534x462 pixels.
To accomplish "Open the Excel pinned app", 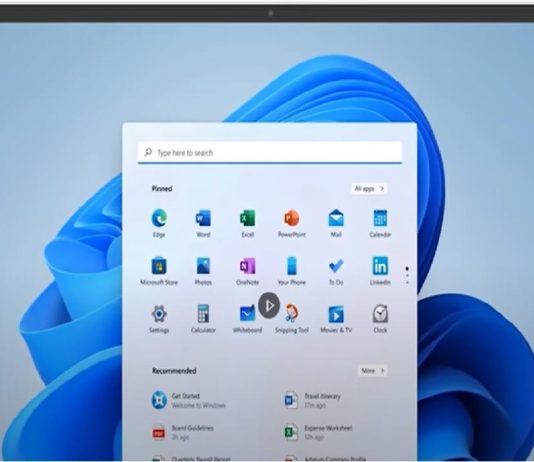I will point(248,218).
